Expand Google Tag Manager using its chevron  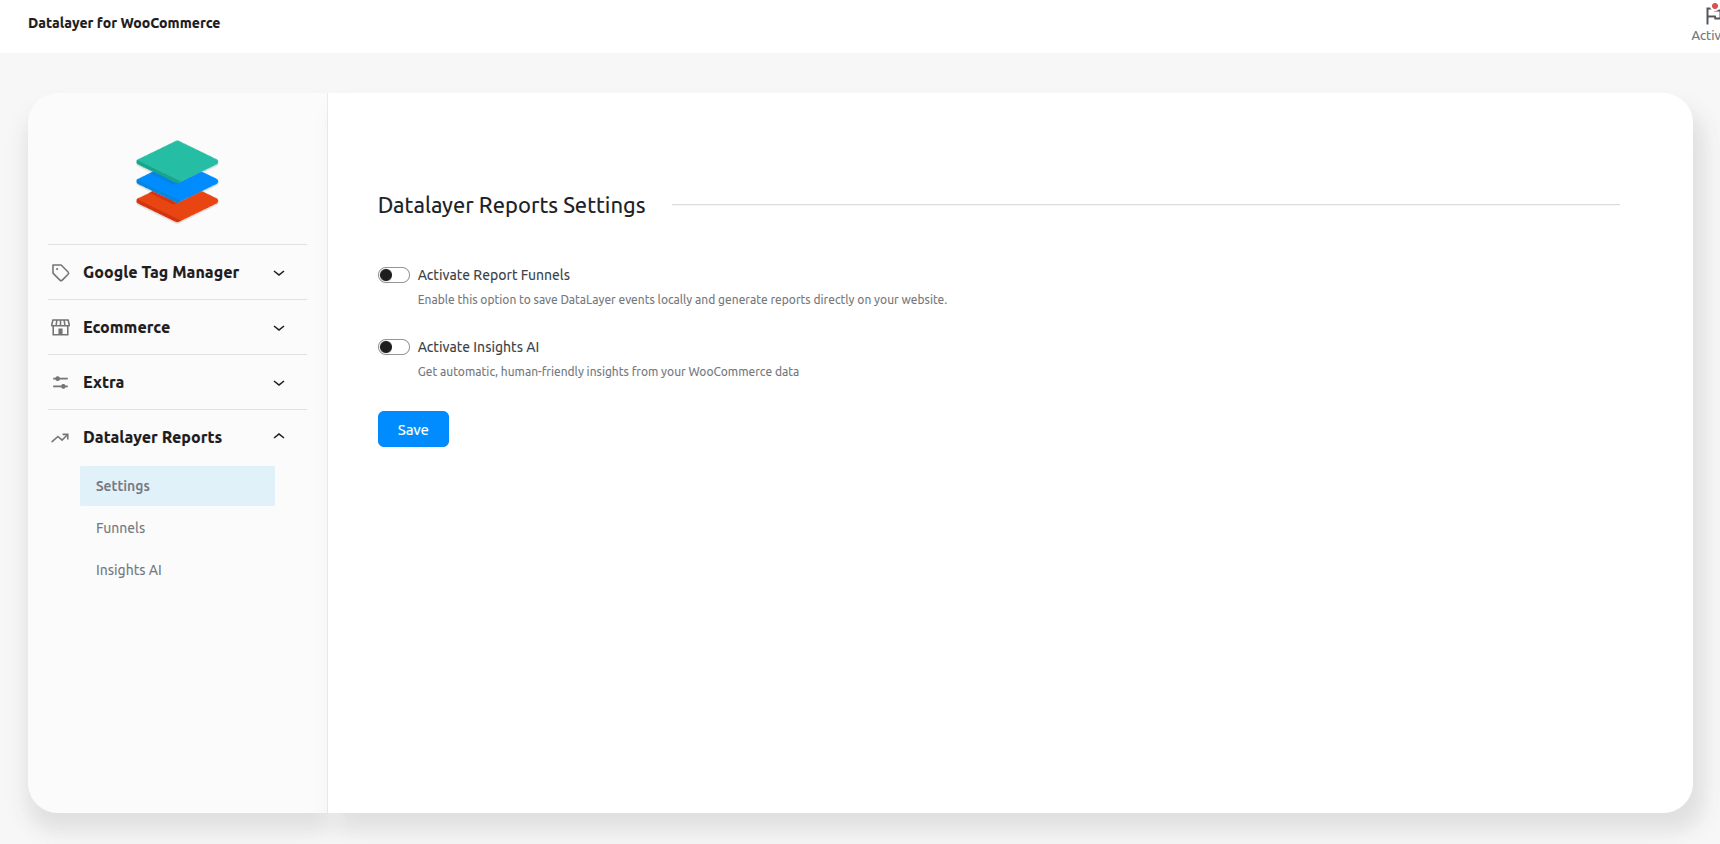pyautogui.click(x=279, y=273)
